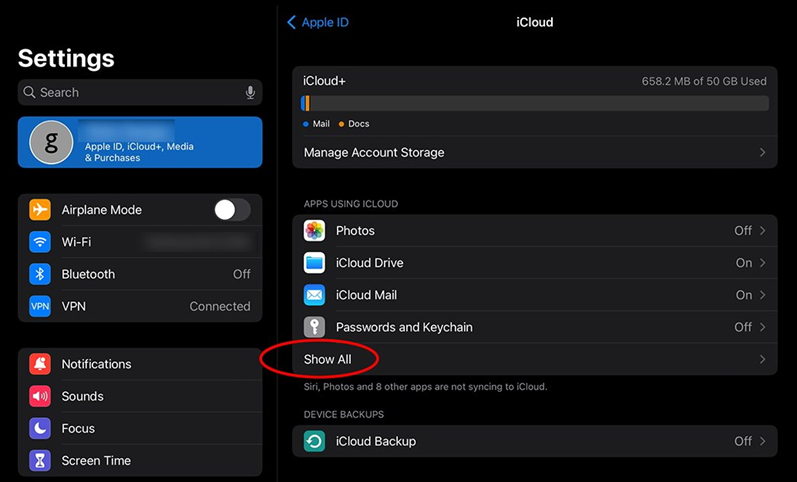Viewport: 797px width, 482px height.
Task: Tap the Settings Search field
Action: tap(140, 92)
